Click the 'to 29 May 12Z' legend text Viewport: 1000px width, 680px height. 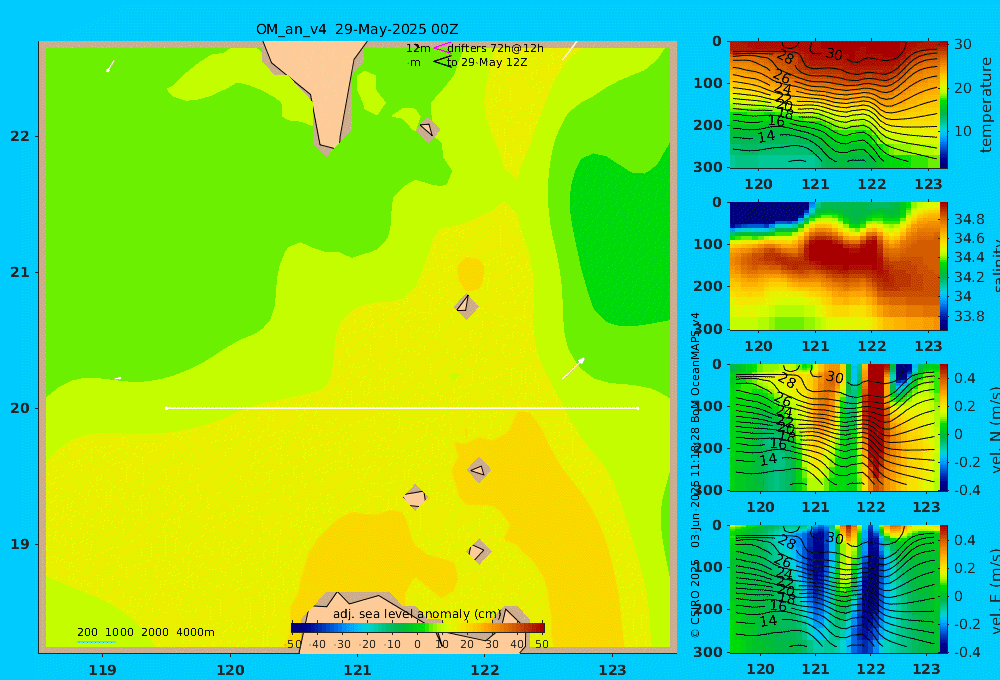click(x=487, y=63)
